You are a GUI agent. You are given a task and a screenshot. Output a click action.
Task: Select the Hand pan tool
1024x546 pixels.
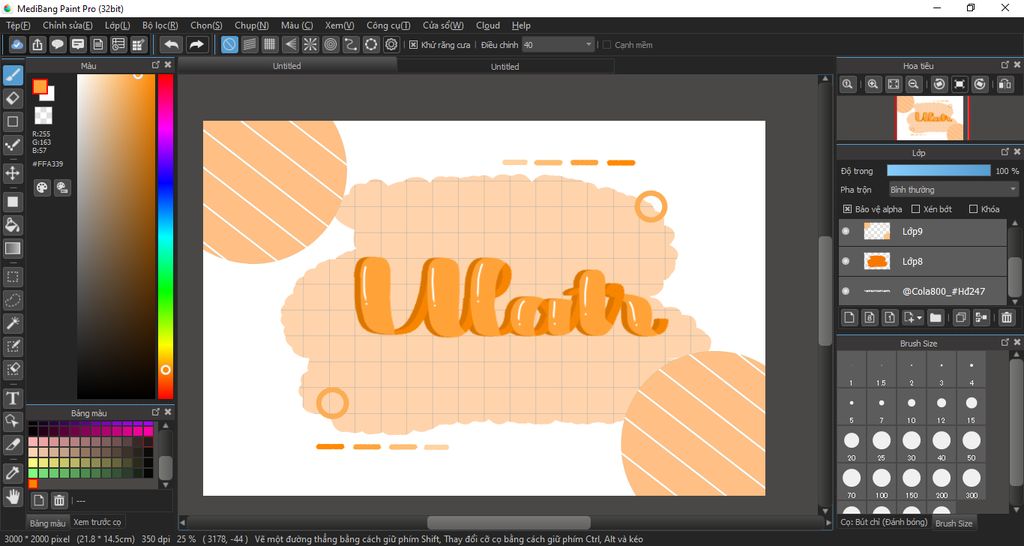(12, 498)
